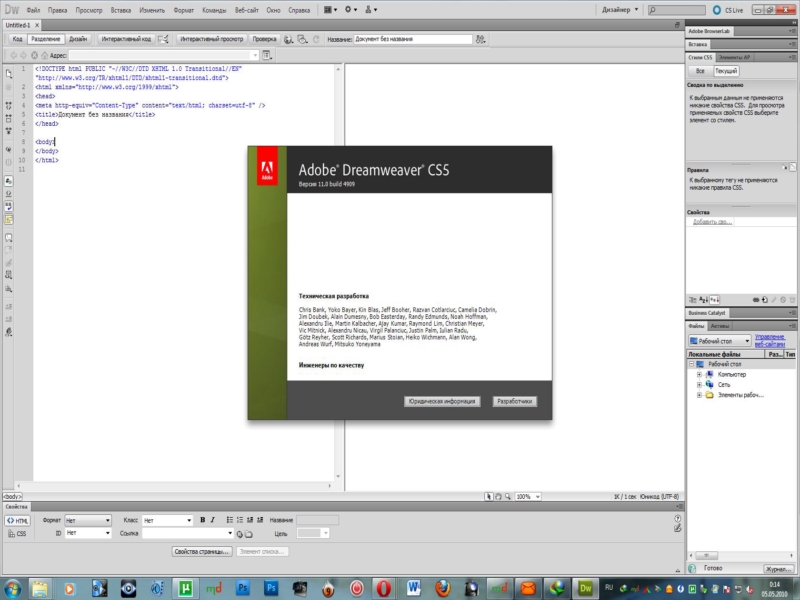
Task: Open the Live view options icon
Action: point(267,55)
